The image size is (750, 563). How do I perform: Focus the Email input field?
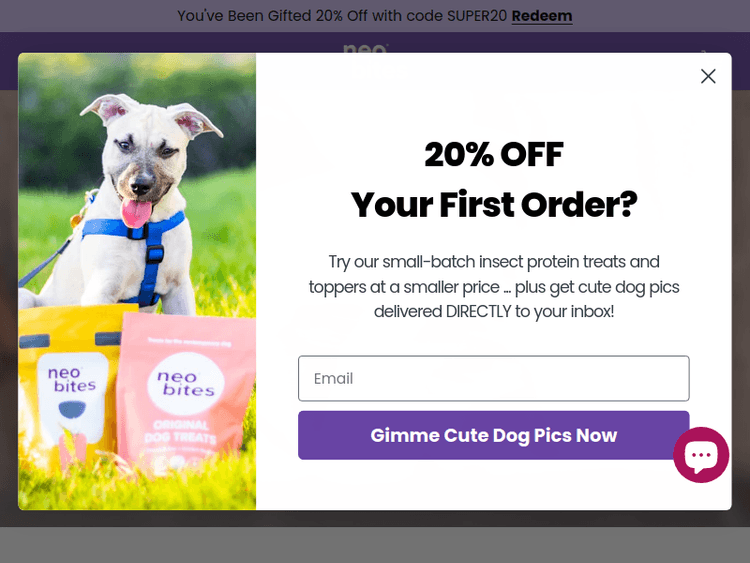[x=493, y=378]
